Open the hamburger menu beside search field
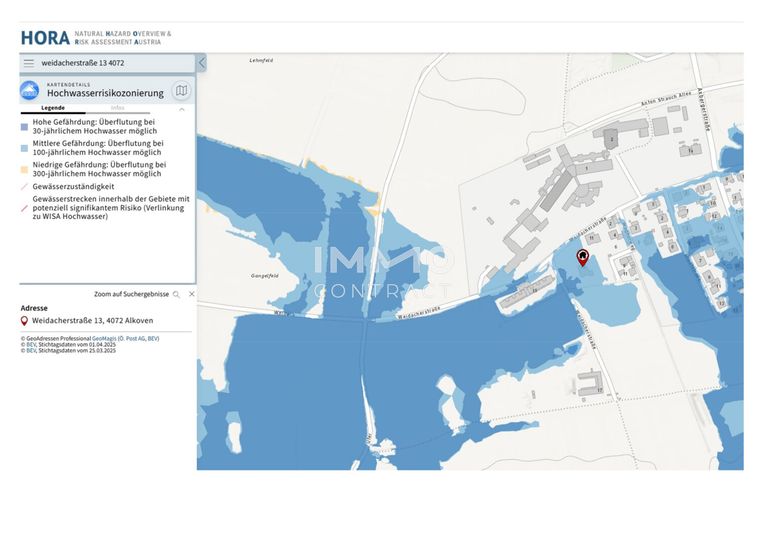The width and height of the screenshot is (768, 543). point(29,63)
